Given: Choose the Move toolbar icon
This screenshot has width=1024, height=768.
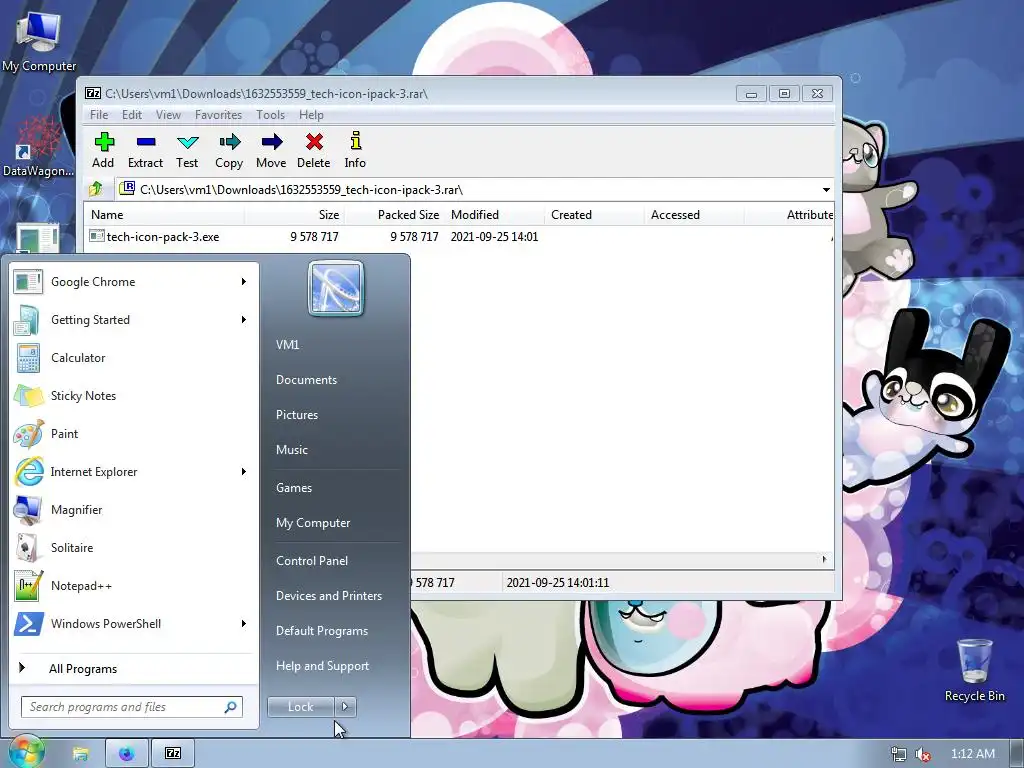Looking at the screenshot, I should tap(271, 151).
